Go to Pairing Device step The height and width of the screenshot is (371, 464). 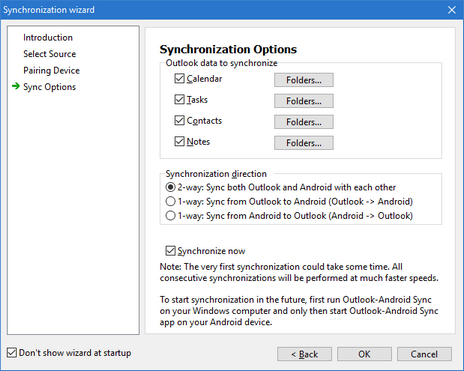click(52, 71)
